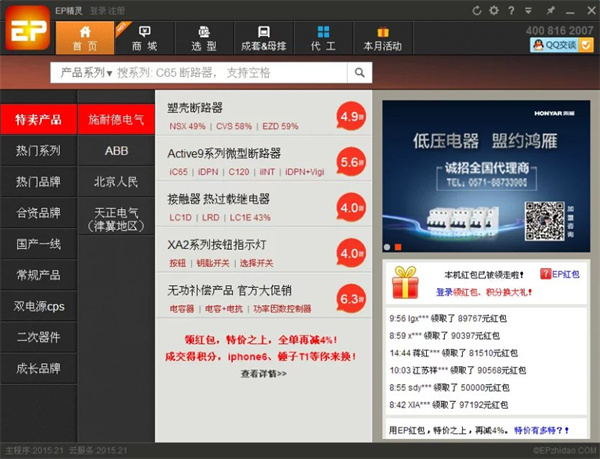Select 成长品牌 category
This screenshot has width=600, height=459.
[x=38, y=368]
